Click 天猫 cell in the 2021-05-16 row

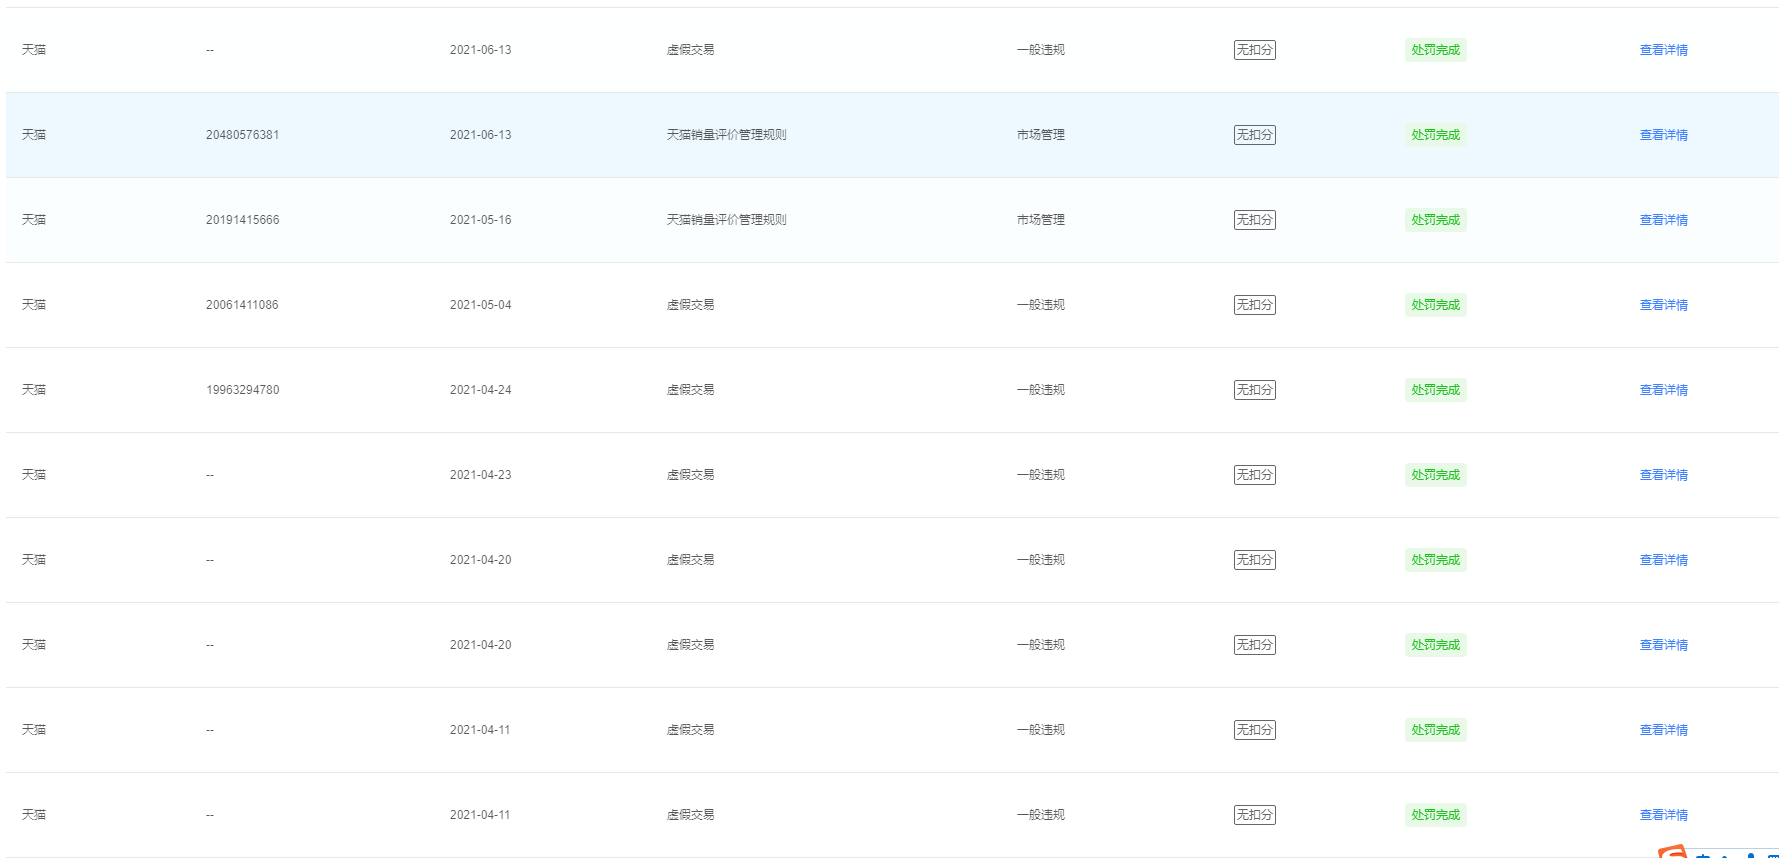34,220
